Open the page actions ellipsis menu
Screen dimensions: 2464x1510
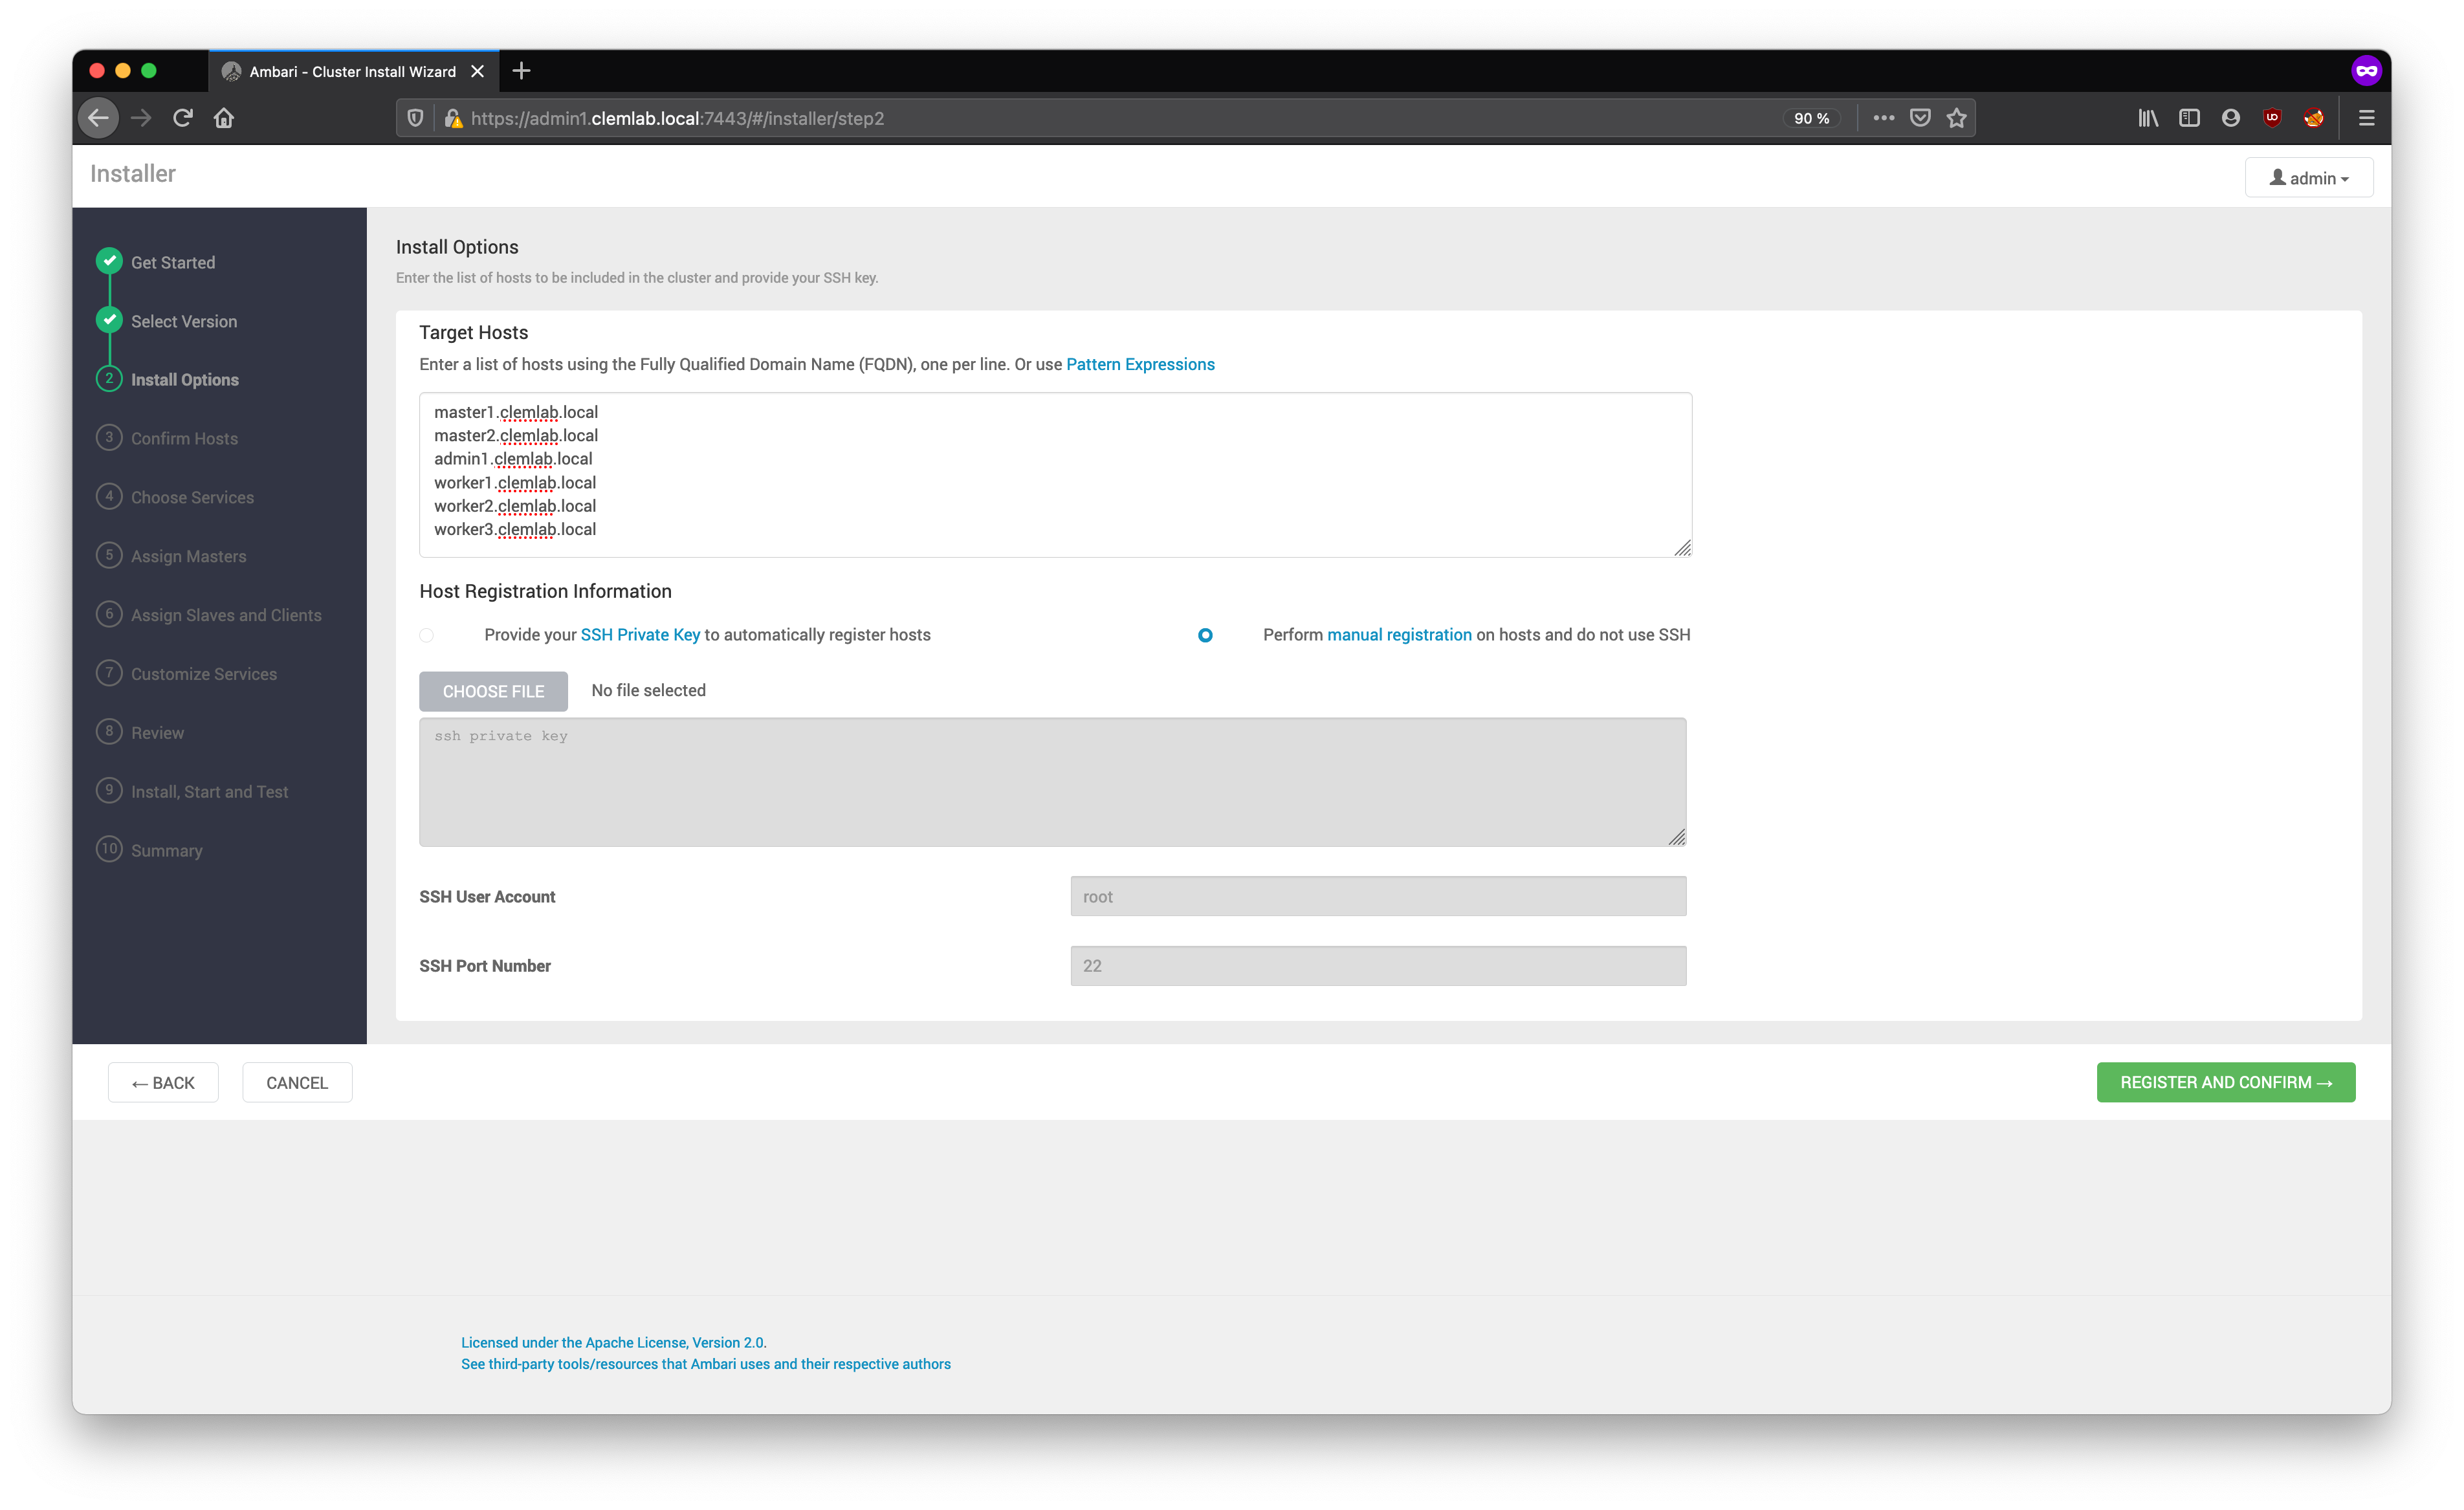[1883, 118]
